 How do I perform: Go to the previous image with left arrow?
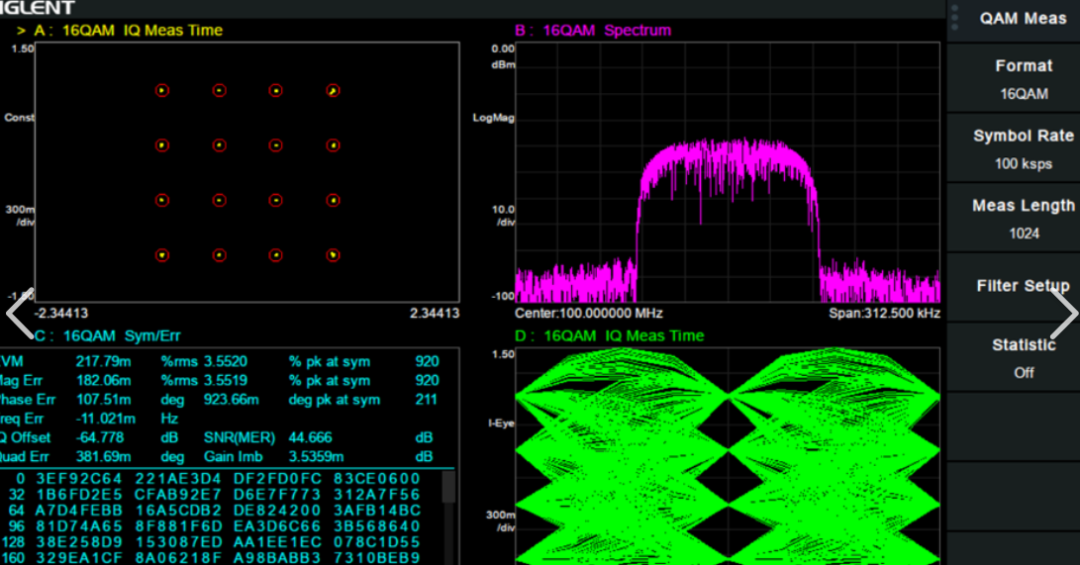click(x=20, y=313)
